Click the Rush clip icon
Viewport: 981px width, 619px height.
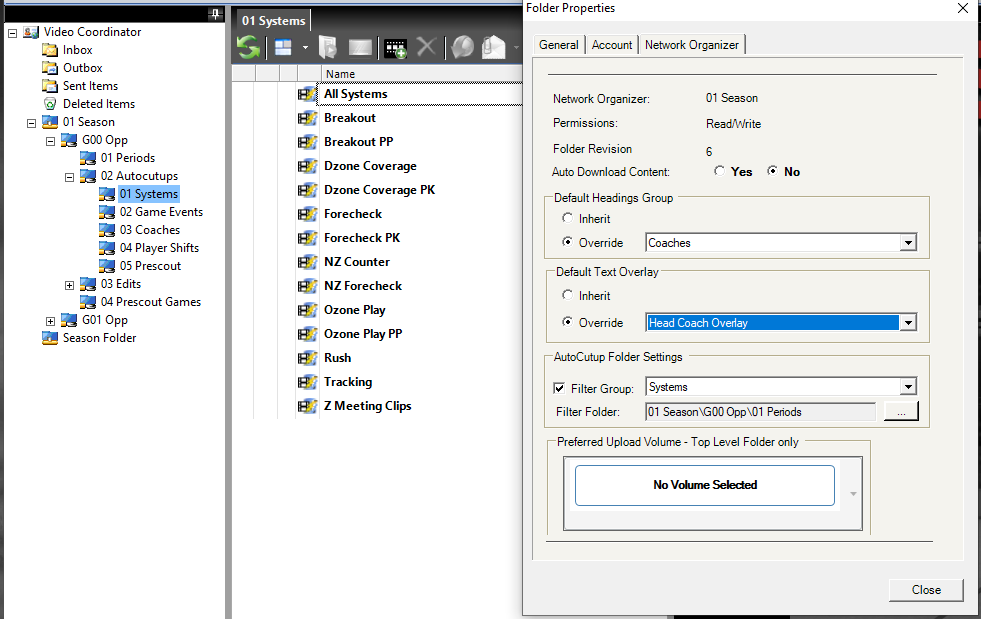[x=307, y=358]
